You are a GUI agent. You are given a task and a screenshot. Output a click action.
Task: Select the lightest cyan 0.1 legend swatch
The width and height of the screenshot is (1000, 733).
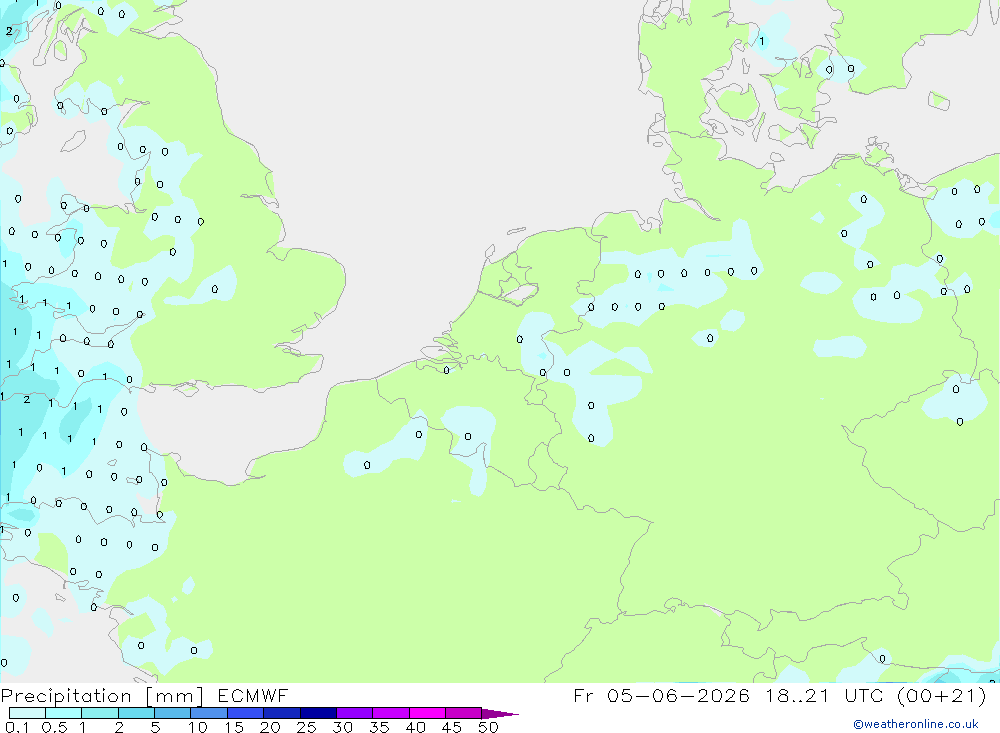click(x=27, y=713)
